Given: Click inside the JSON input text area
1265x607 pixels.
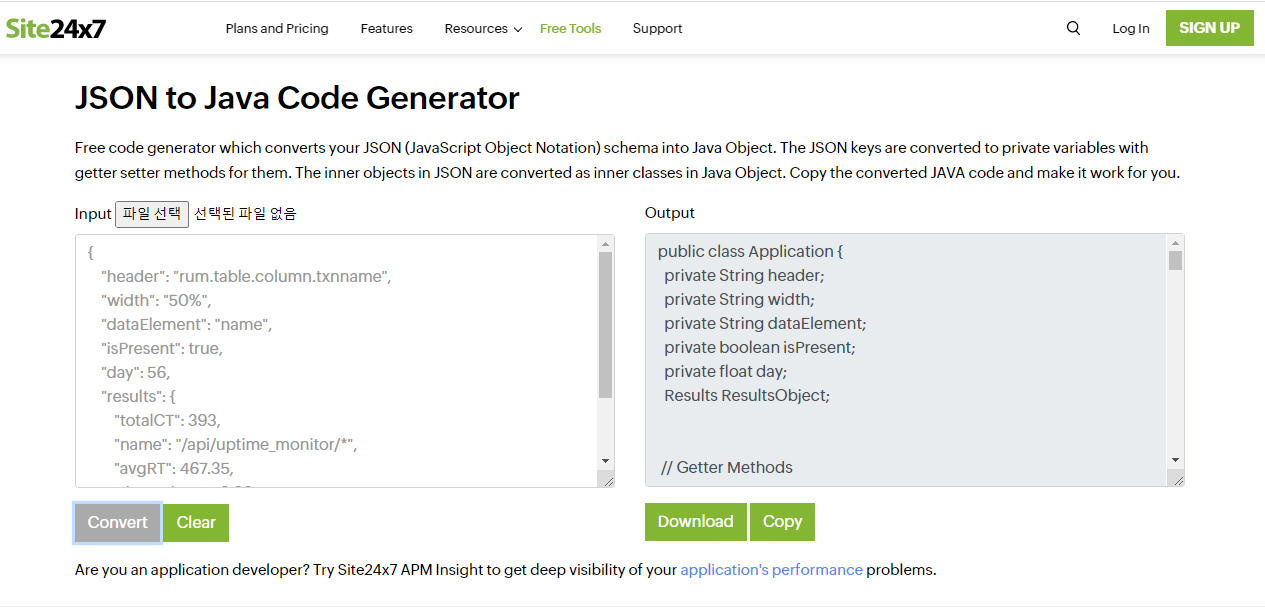Looking at the screenshot, I should (x=337, y=361).
